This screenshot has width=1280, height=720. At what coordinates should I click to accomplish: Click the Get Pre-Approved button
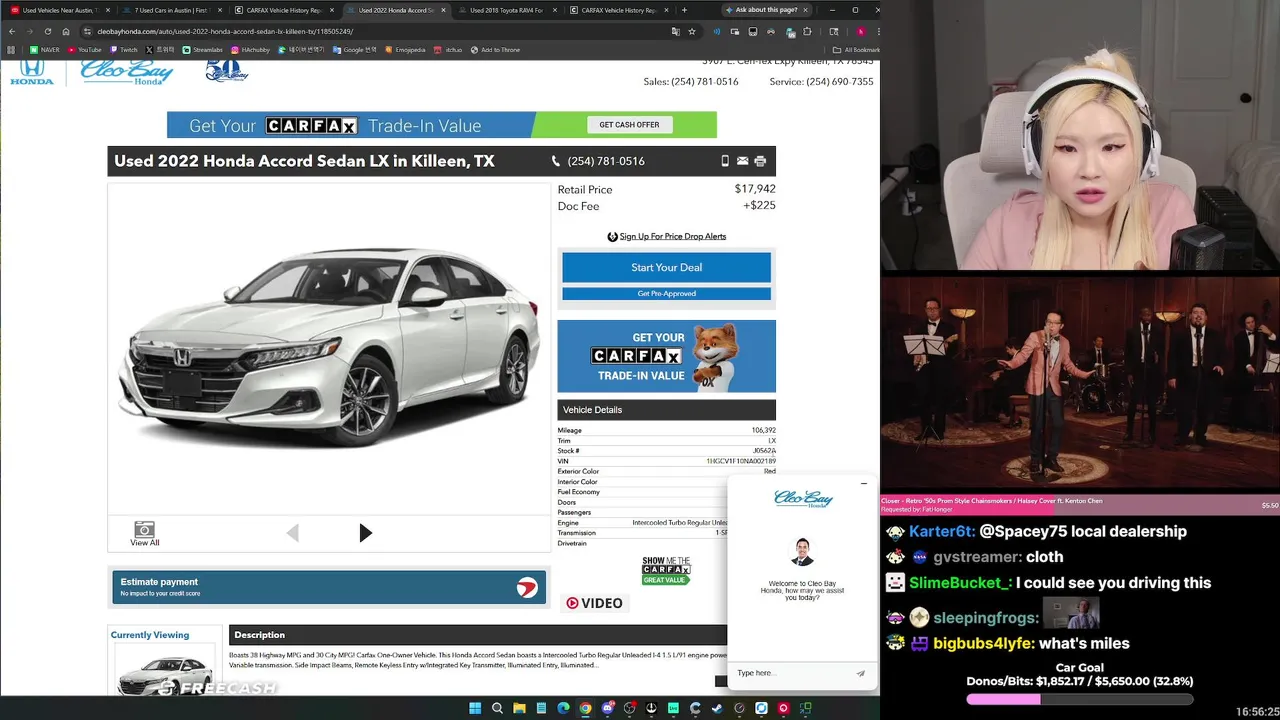click(666, 293)
